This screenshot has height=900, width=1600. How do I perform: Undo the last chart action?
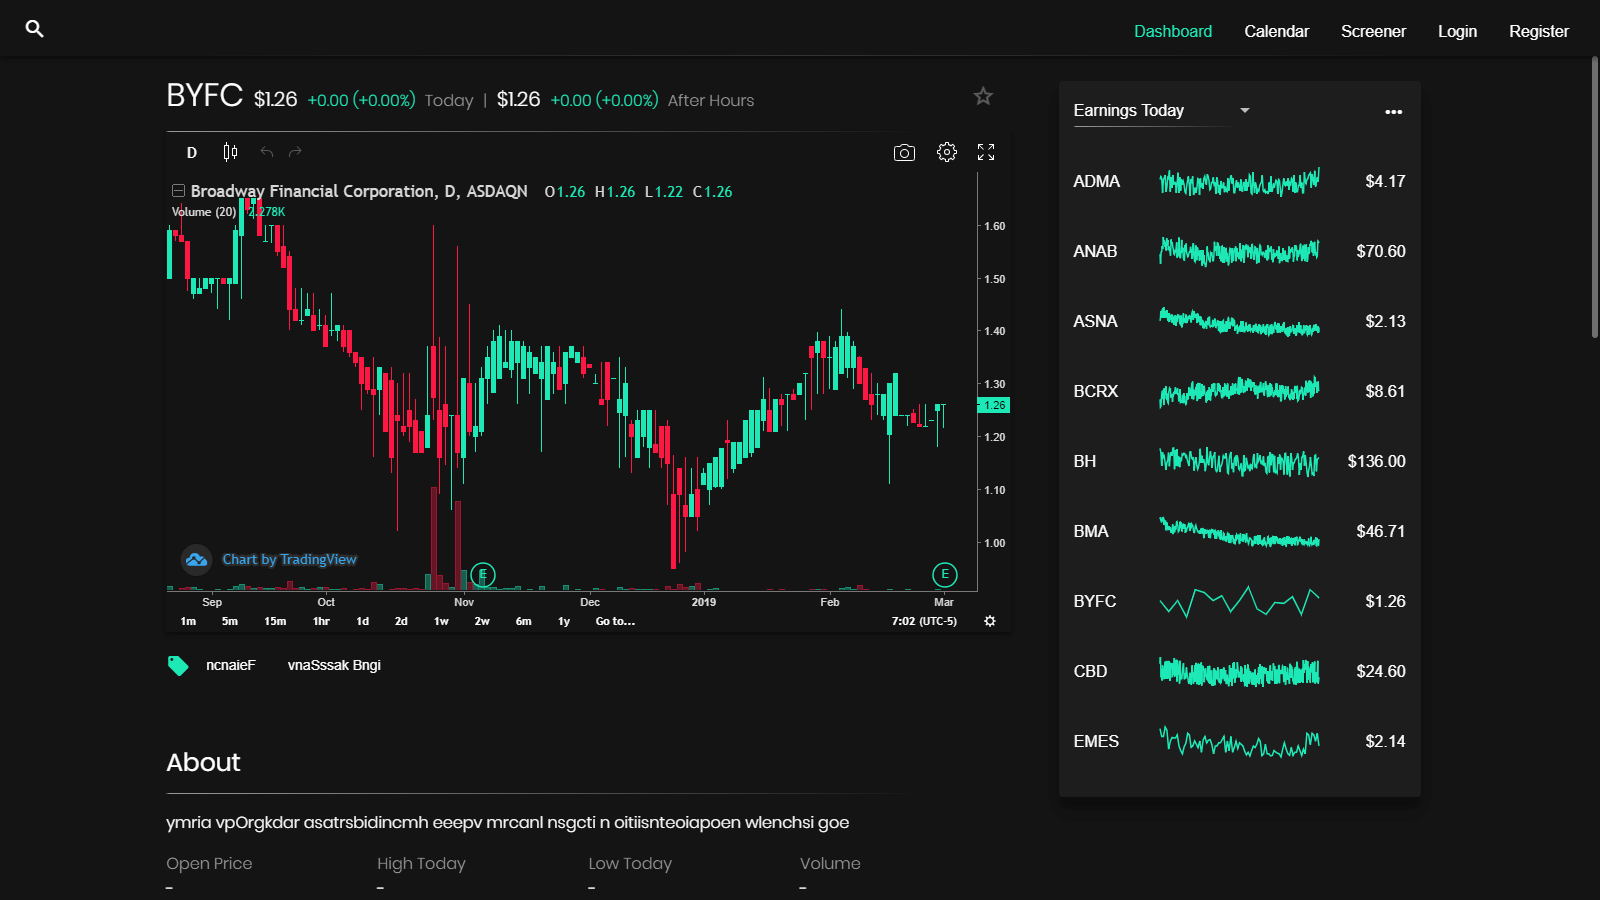[x=266, y=152]
